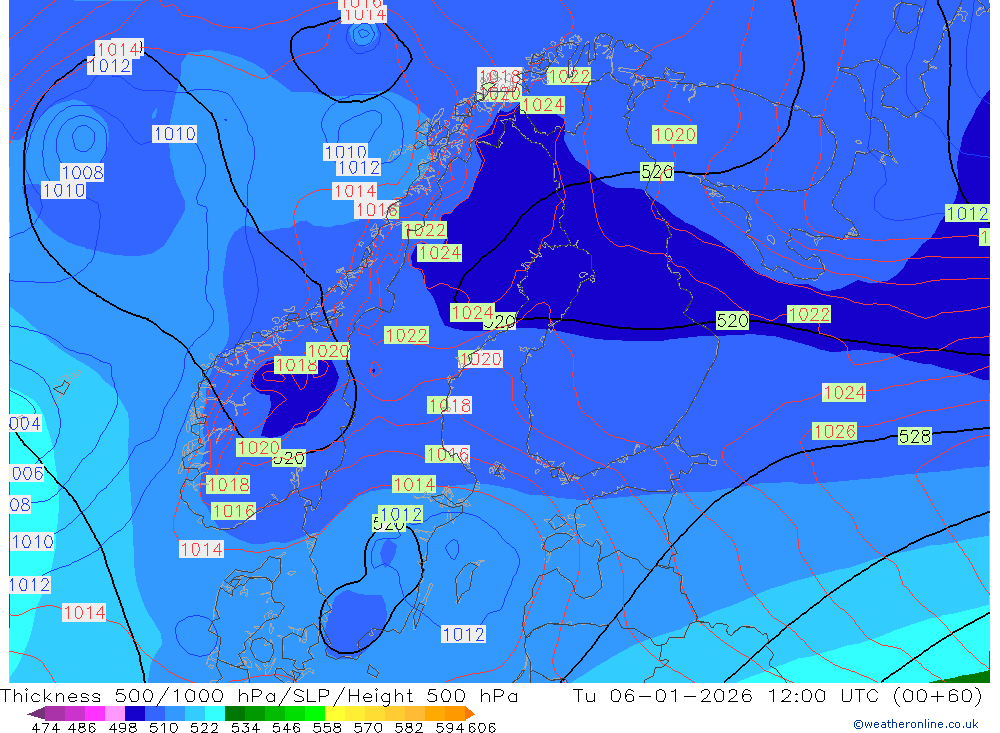
Task: Click the '006' isobar label
Action: point(27,473)
